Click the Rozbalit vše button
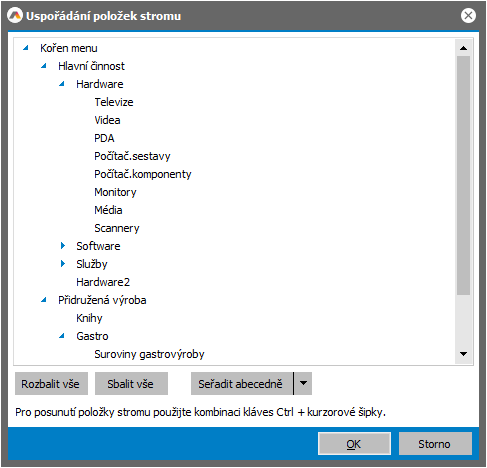Image resolution: width=487 pixels, height=468 pixels. point(51,384)
